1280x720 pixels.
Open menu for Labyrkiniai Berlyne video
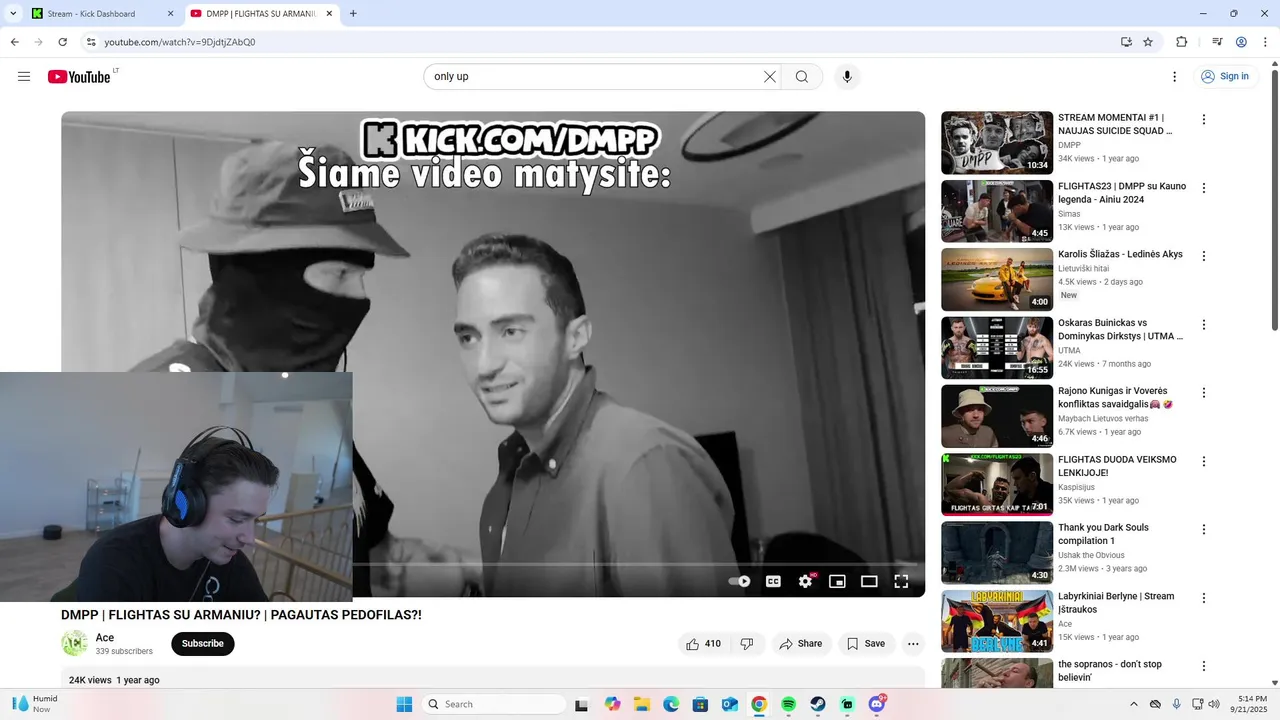1204,598
